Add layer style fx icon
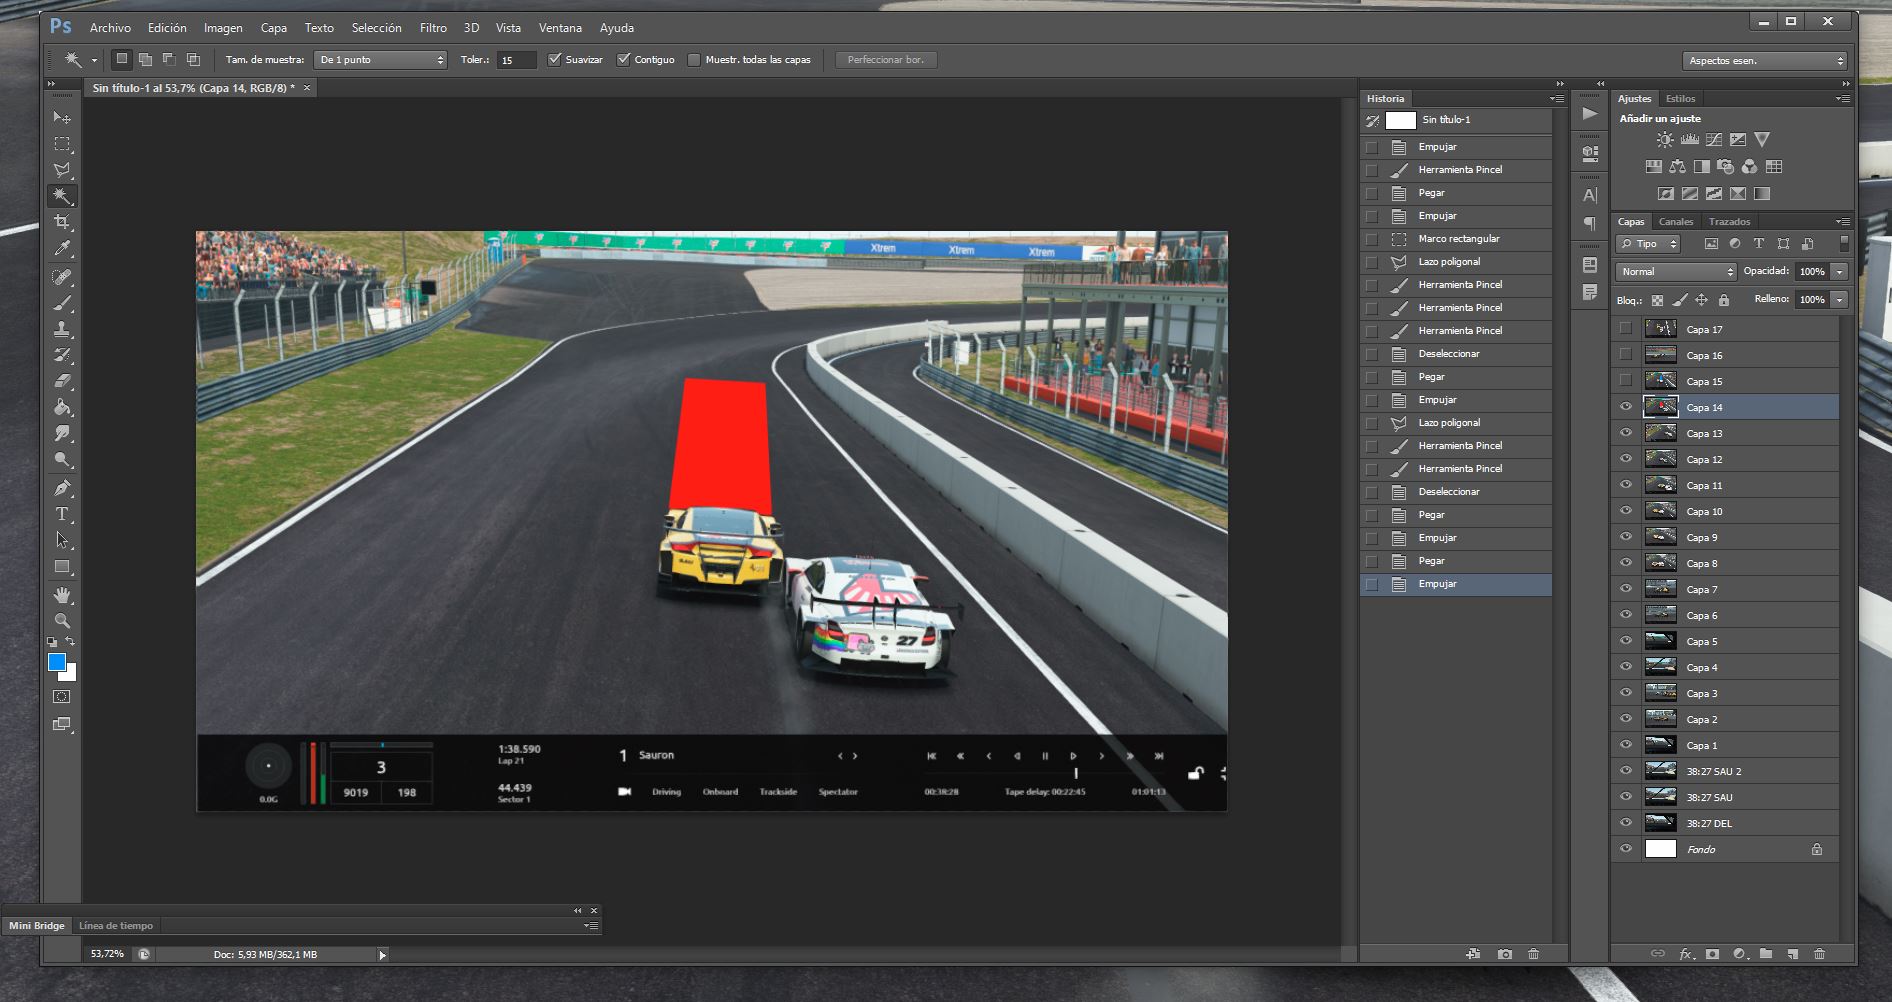The height and width of the screenshot is (1002, 1892). (1686, 954)
